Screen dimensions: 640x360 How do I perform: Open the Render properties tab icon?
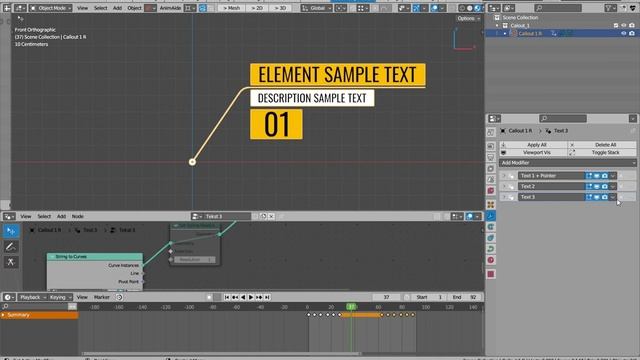[x=491, y=146]
